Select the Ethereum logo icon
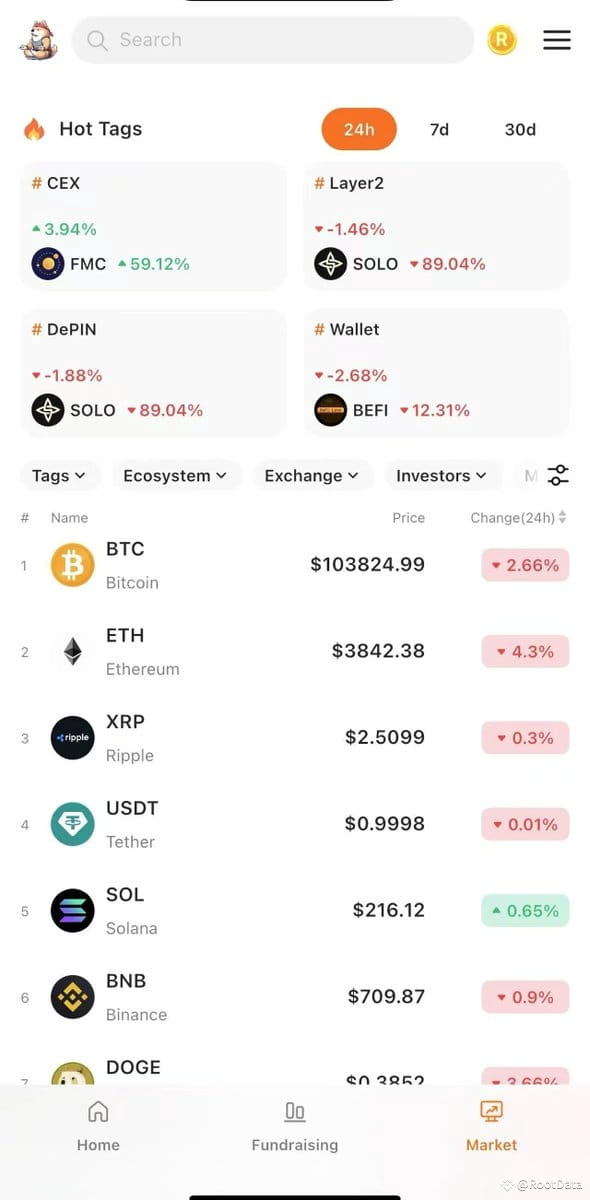This screenshot has width=590, height=1200. click(x=71, y=651)
